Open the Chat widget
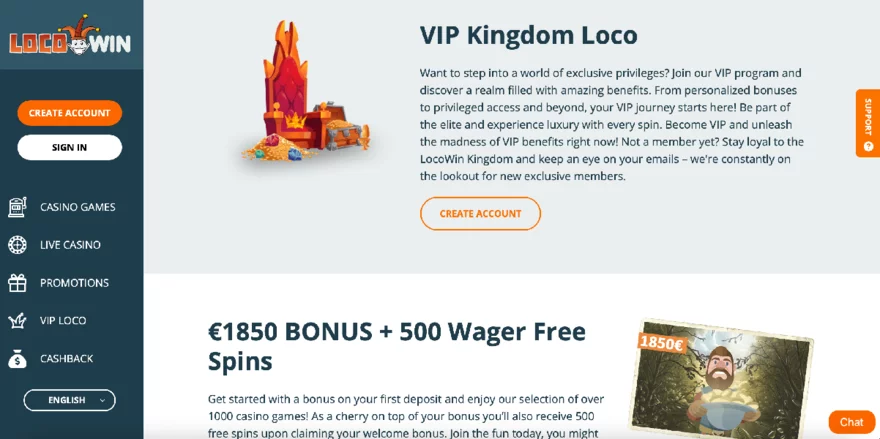The image size is (880, 439). click(851, 422)
